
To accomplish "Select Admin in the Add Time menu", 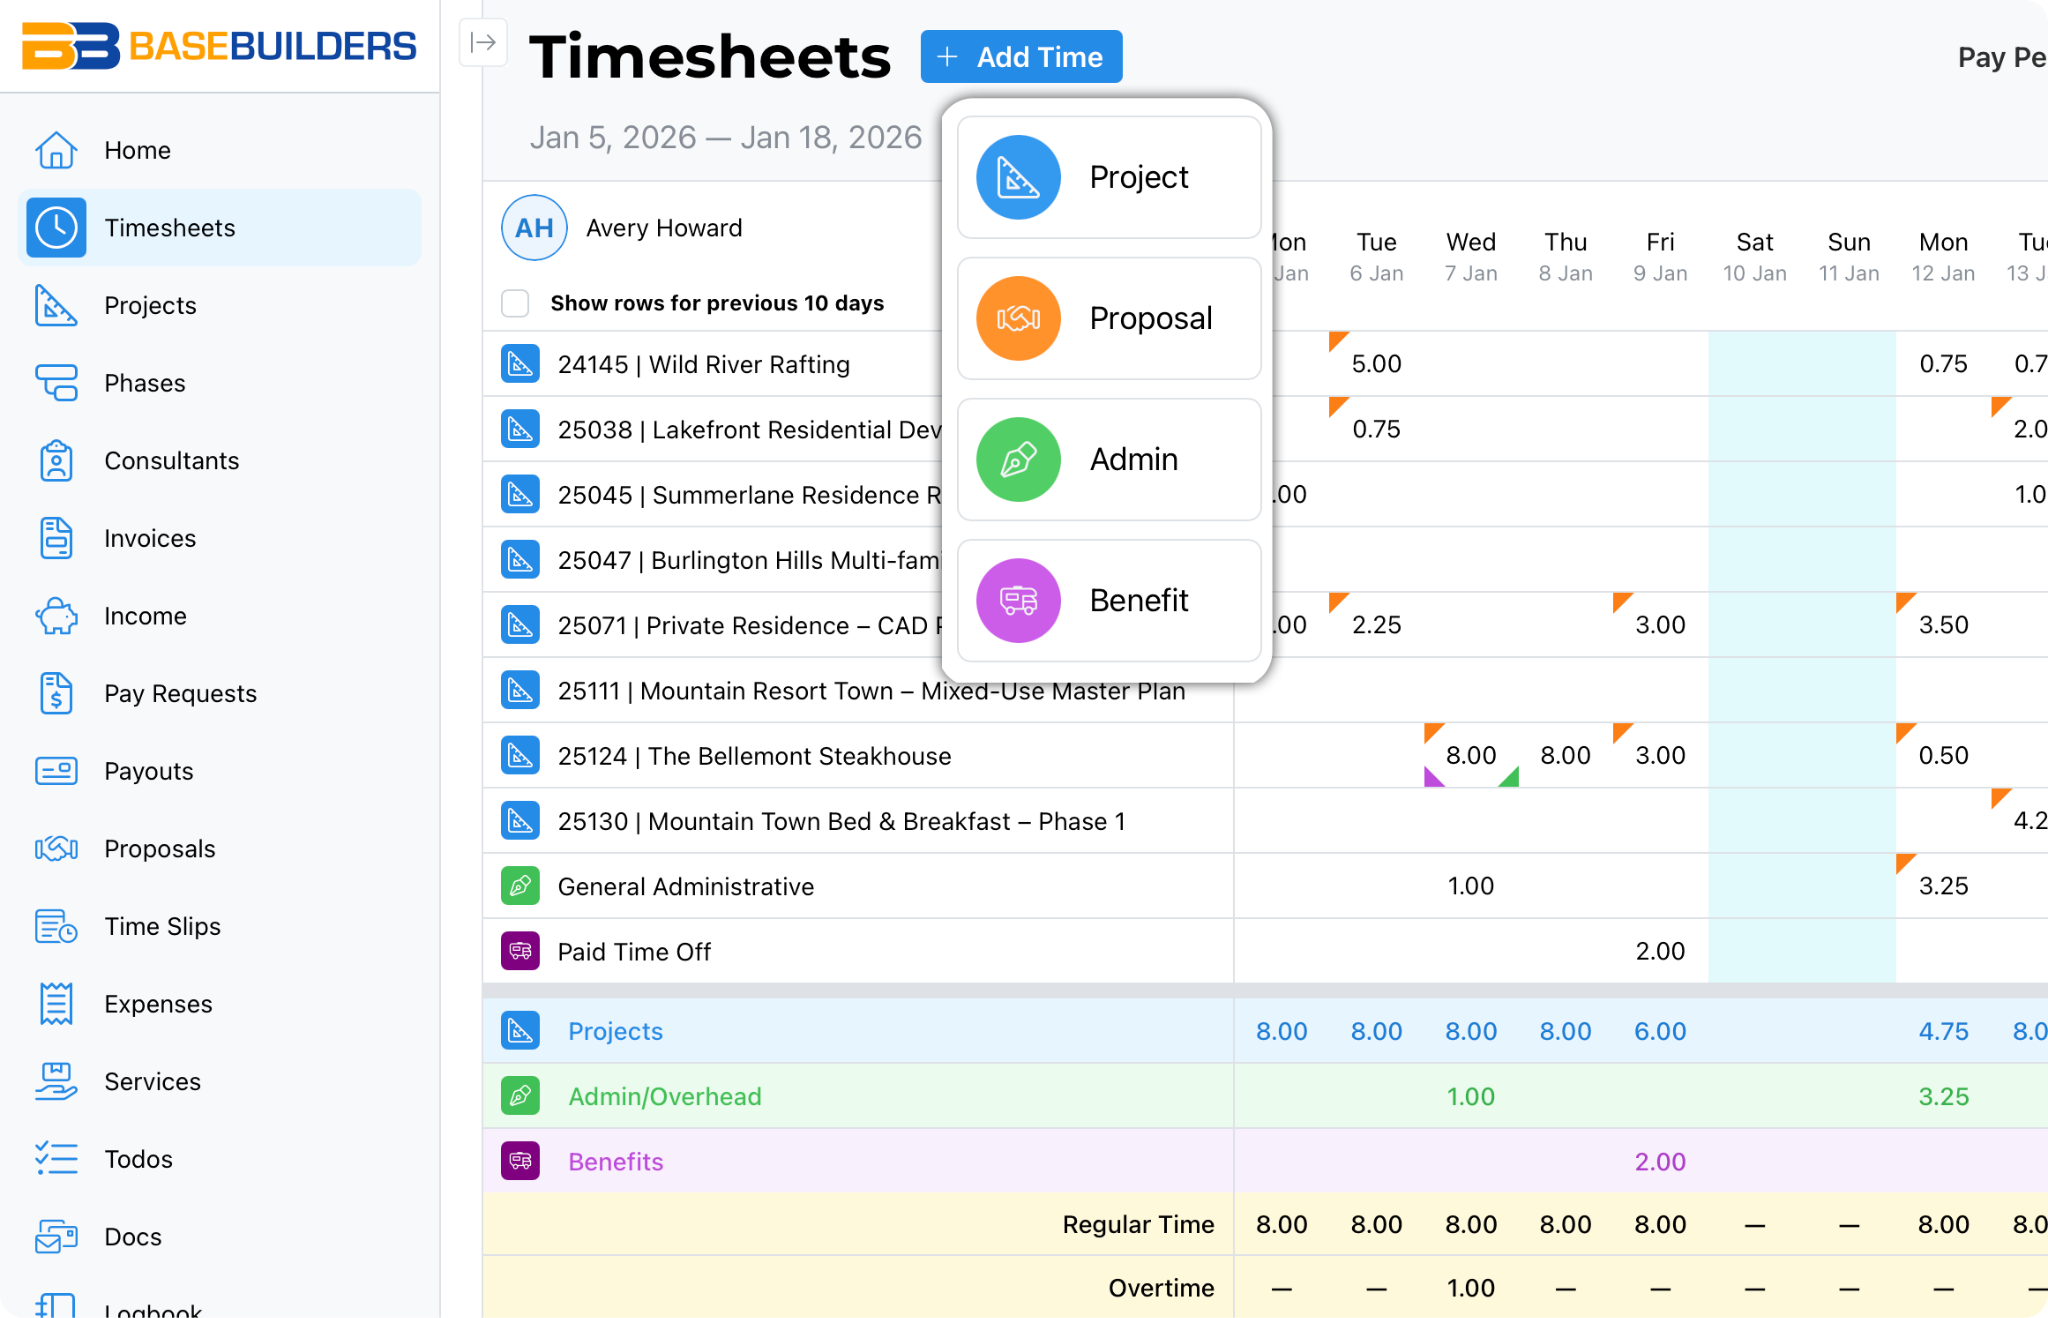I will [x=1109, y=460].
